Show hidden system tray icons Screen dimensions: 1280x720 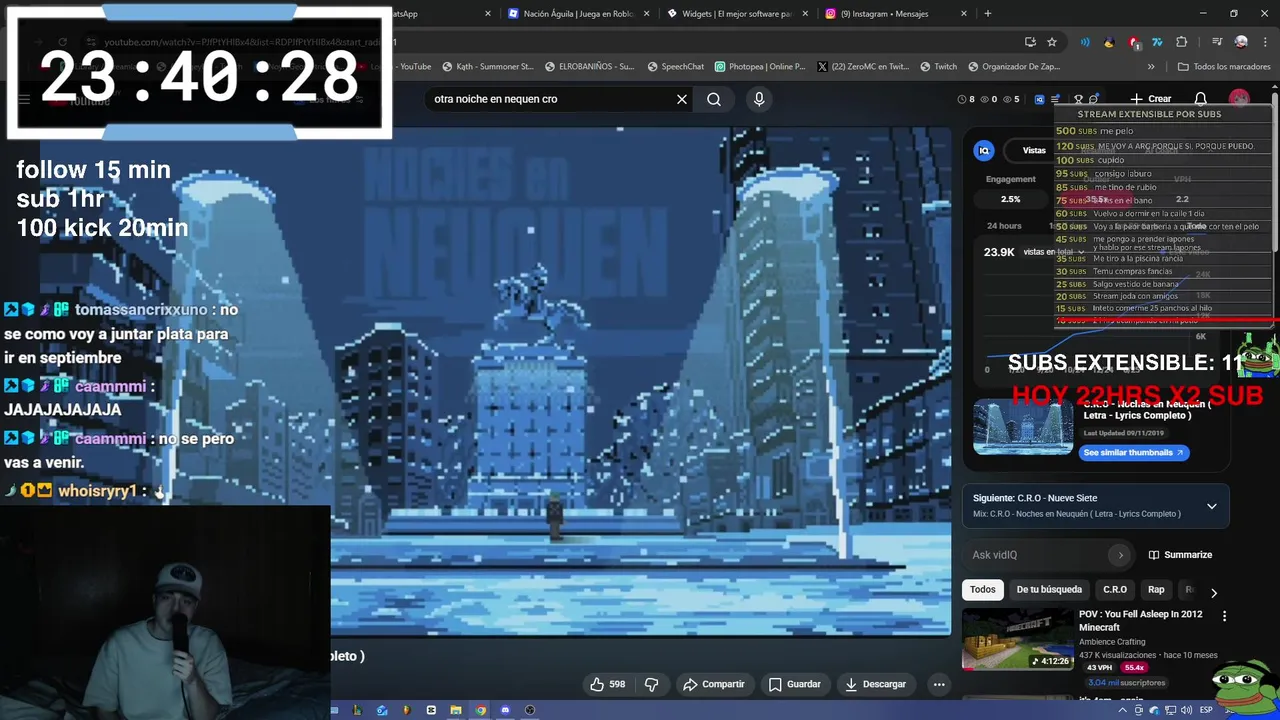[x=1123, y=710]
